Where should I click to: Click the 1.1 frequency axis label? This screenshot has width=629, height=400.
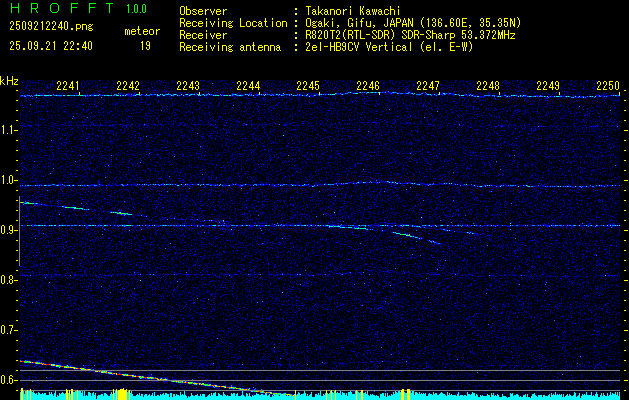click(9, 130)
